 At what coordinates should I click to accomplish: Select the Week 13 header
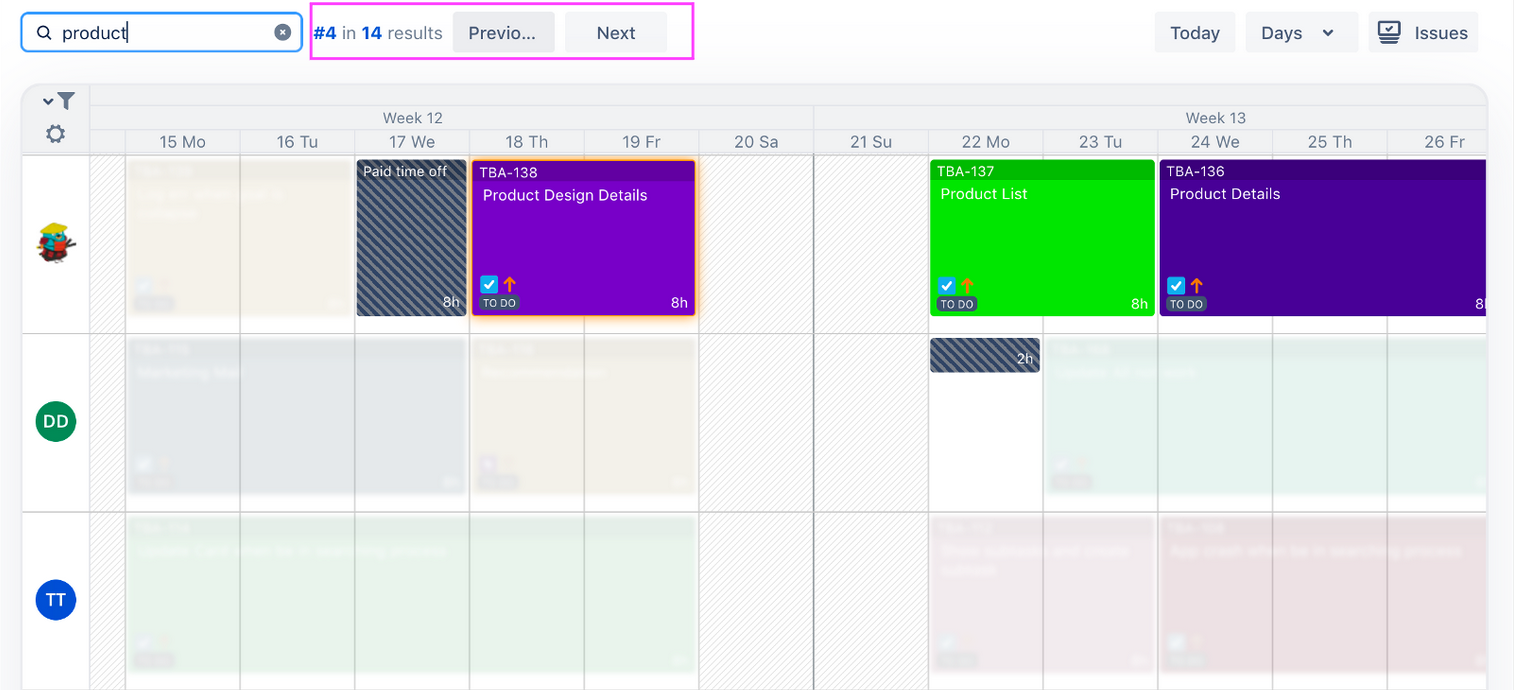[x=1215, y=118]
